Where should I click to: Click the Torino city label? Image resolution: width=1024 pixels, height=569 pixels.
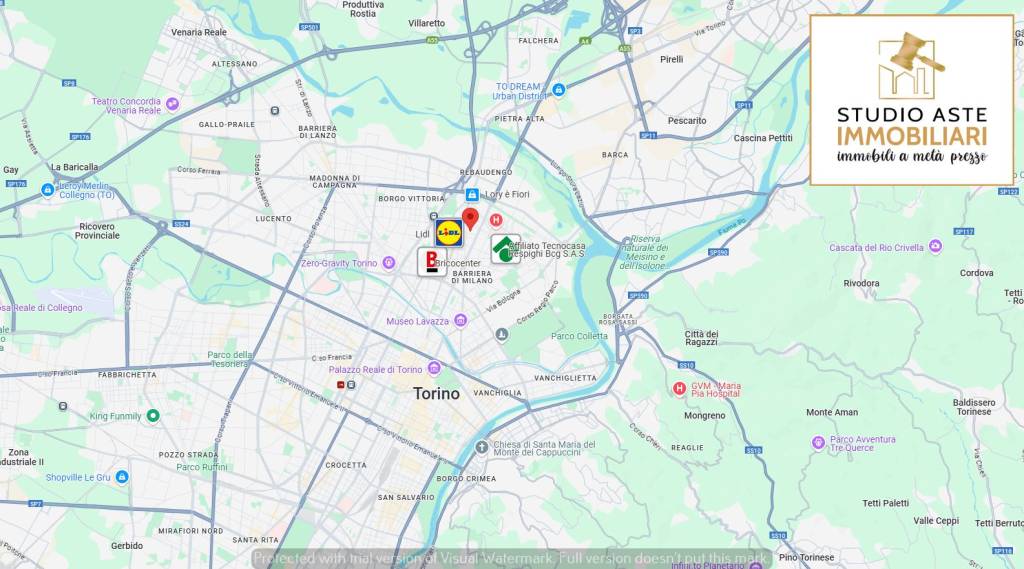point(436,394)
